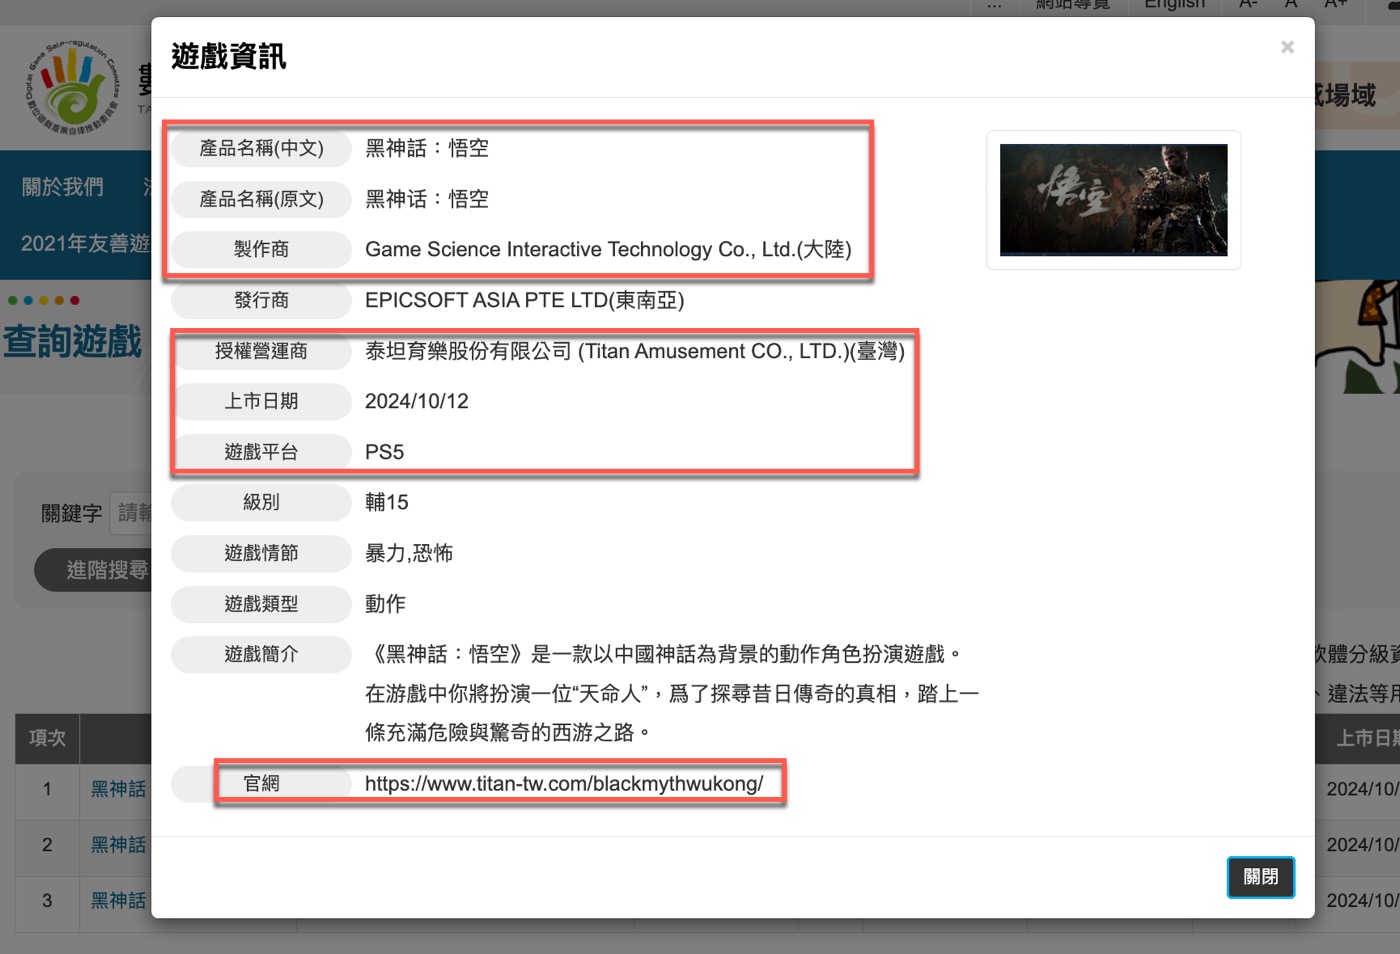Select the 暴力,恐怖 content descriptor text
The height and width of the screenshot is (954, 1400).
coord(409,553)
